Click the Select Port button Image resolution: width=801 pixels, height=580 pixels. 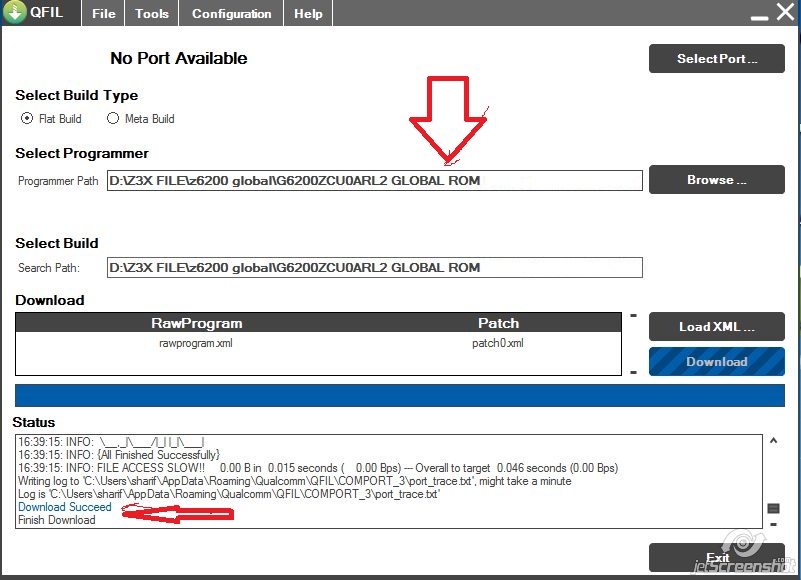(717, 59)
